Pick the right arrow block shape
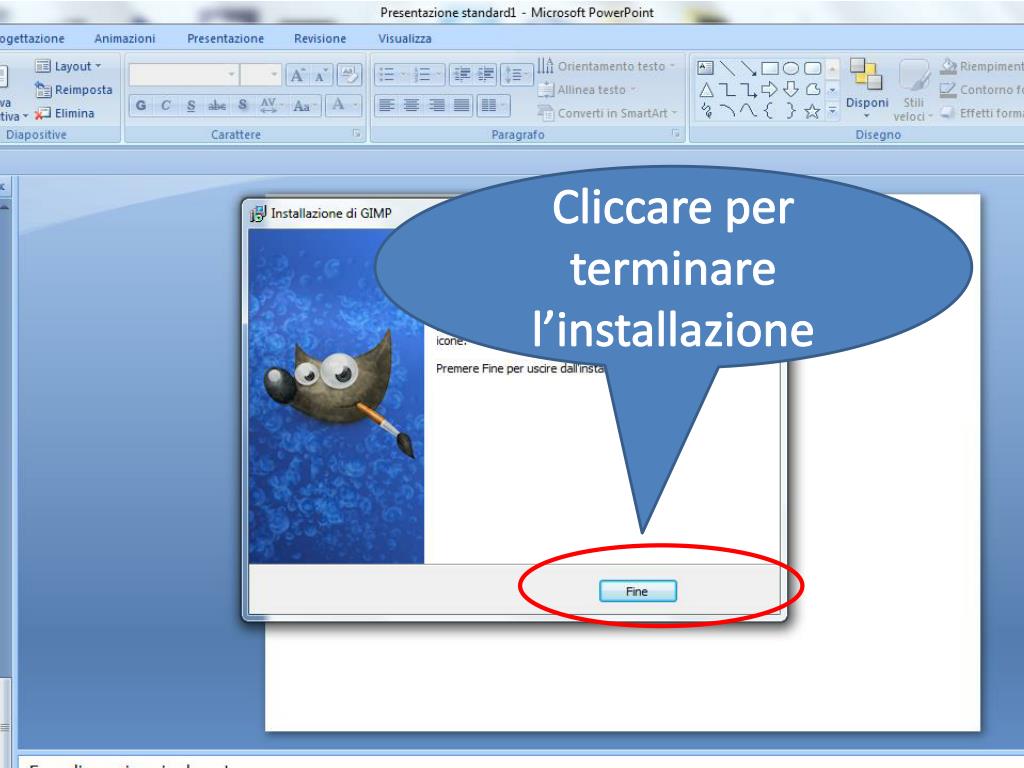The image size is (1024, 768). [770, 89]
